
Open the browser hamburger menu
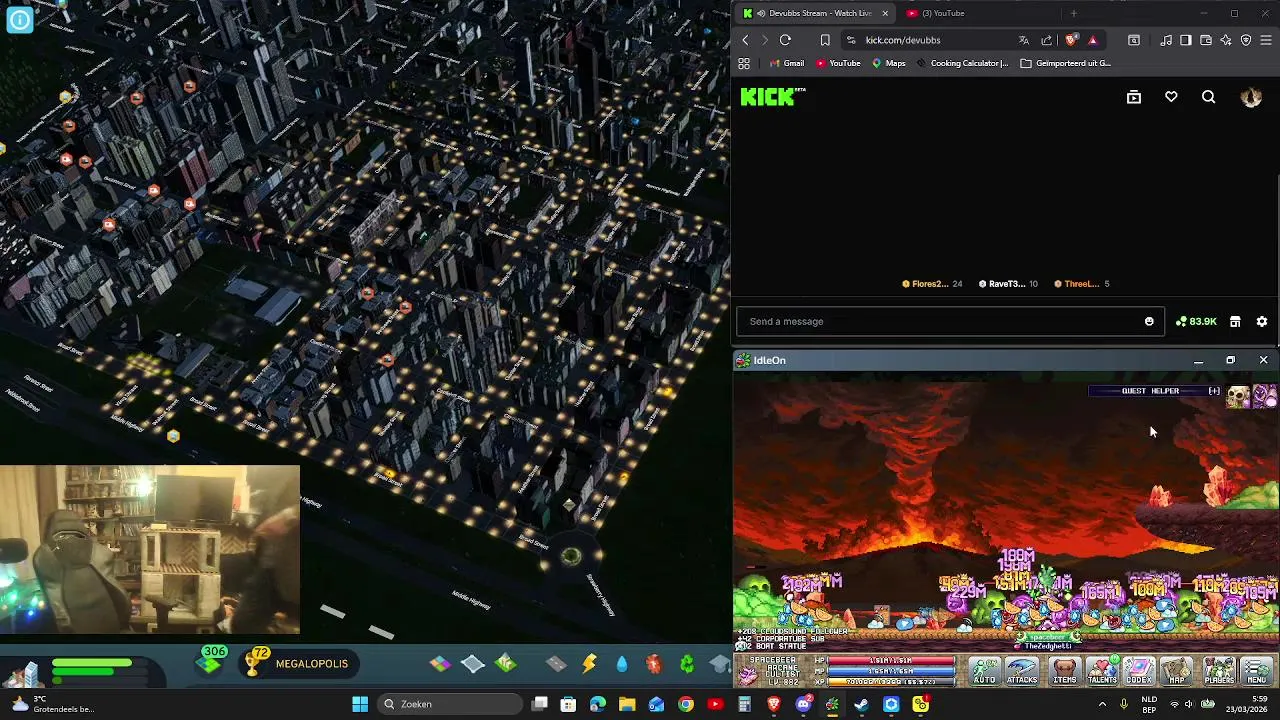pos(1266,40)
